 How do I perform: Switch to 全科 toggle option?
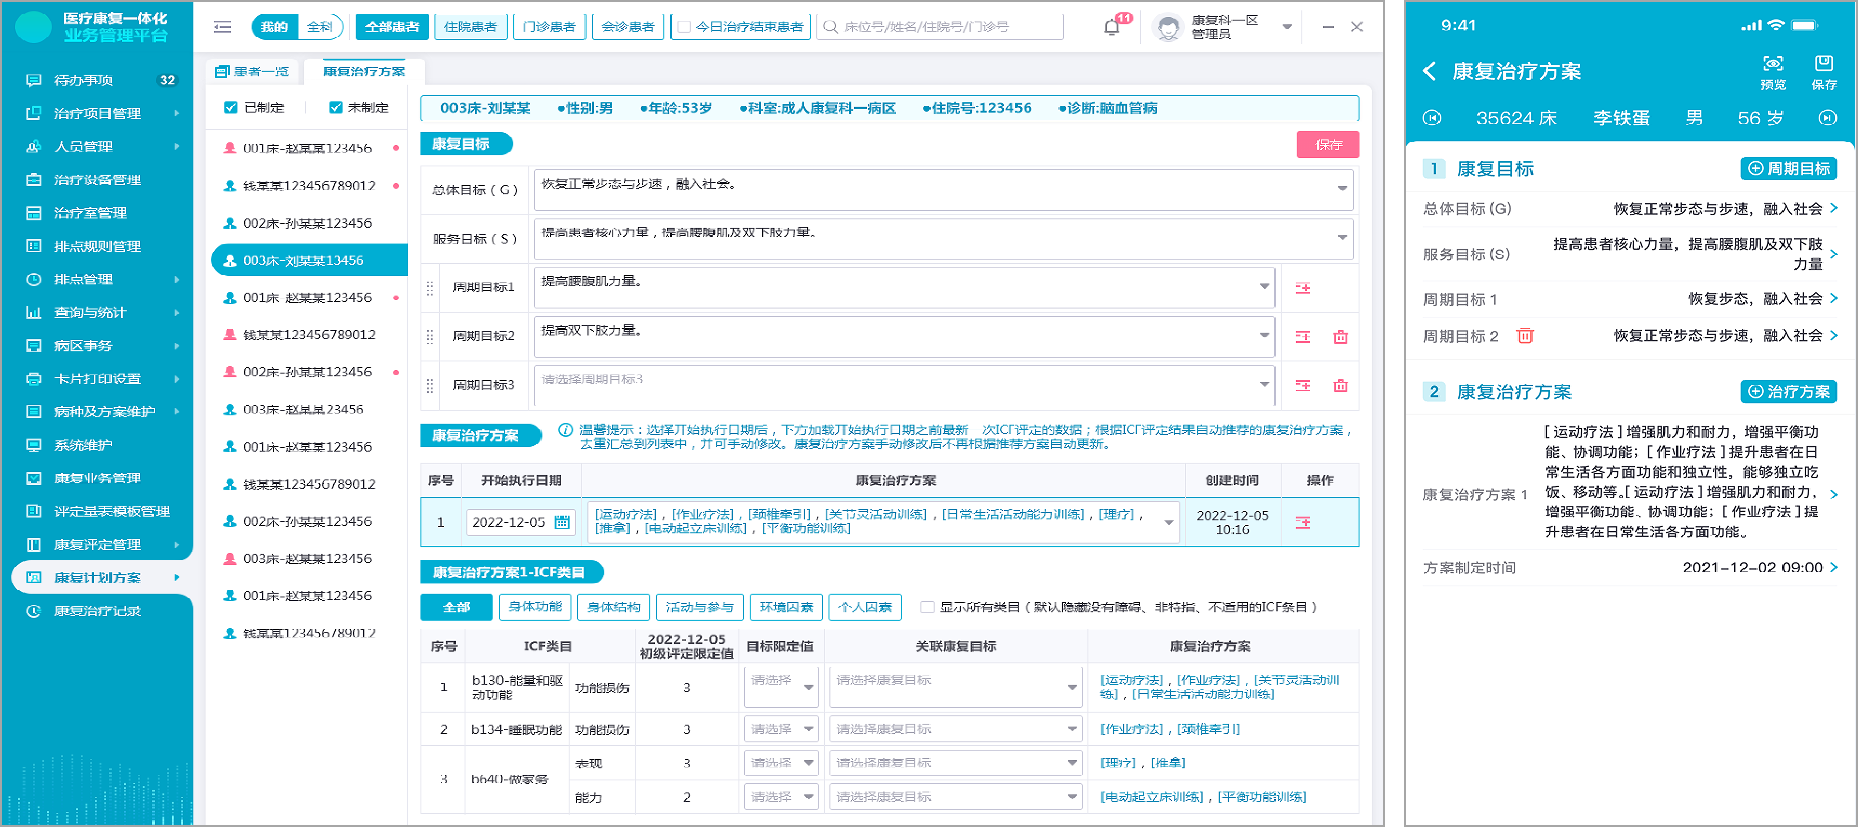[320, 27]
